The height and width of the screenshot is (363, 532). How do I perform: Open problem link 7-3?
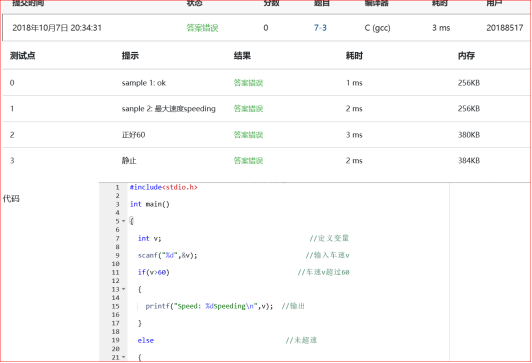tap(320, 28)
